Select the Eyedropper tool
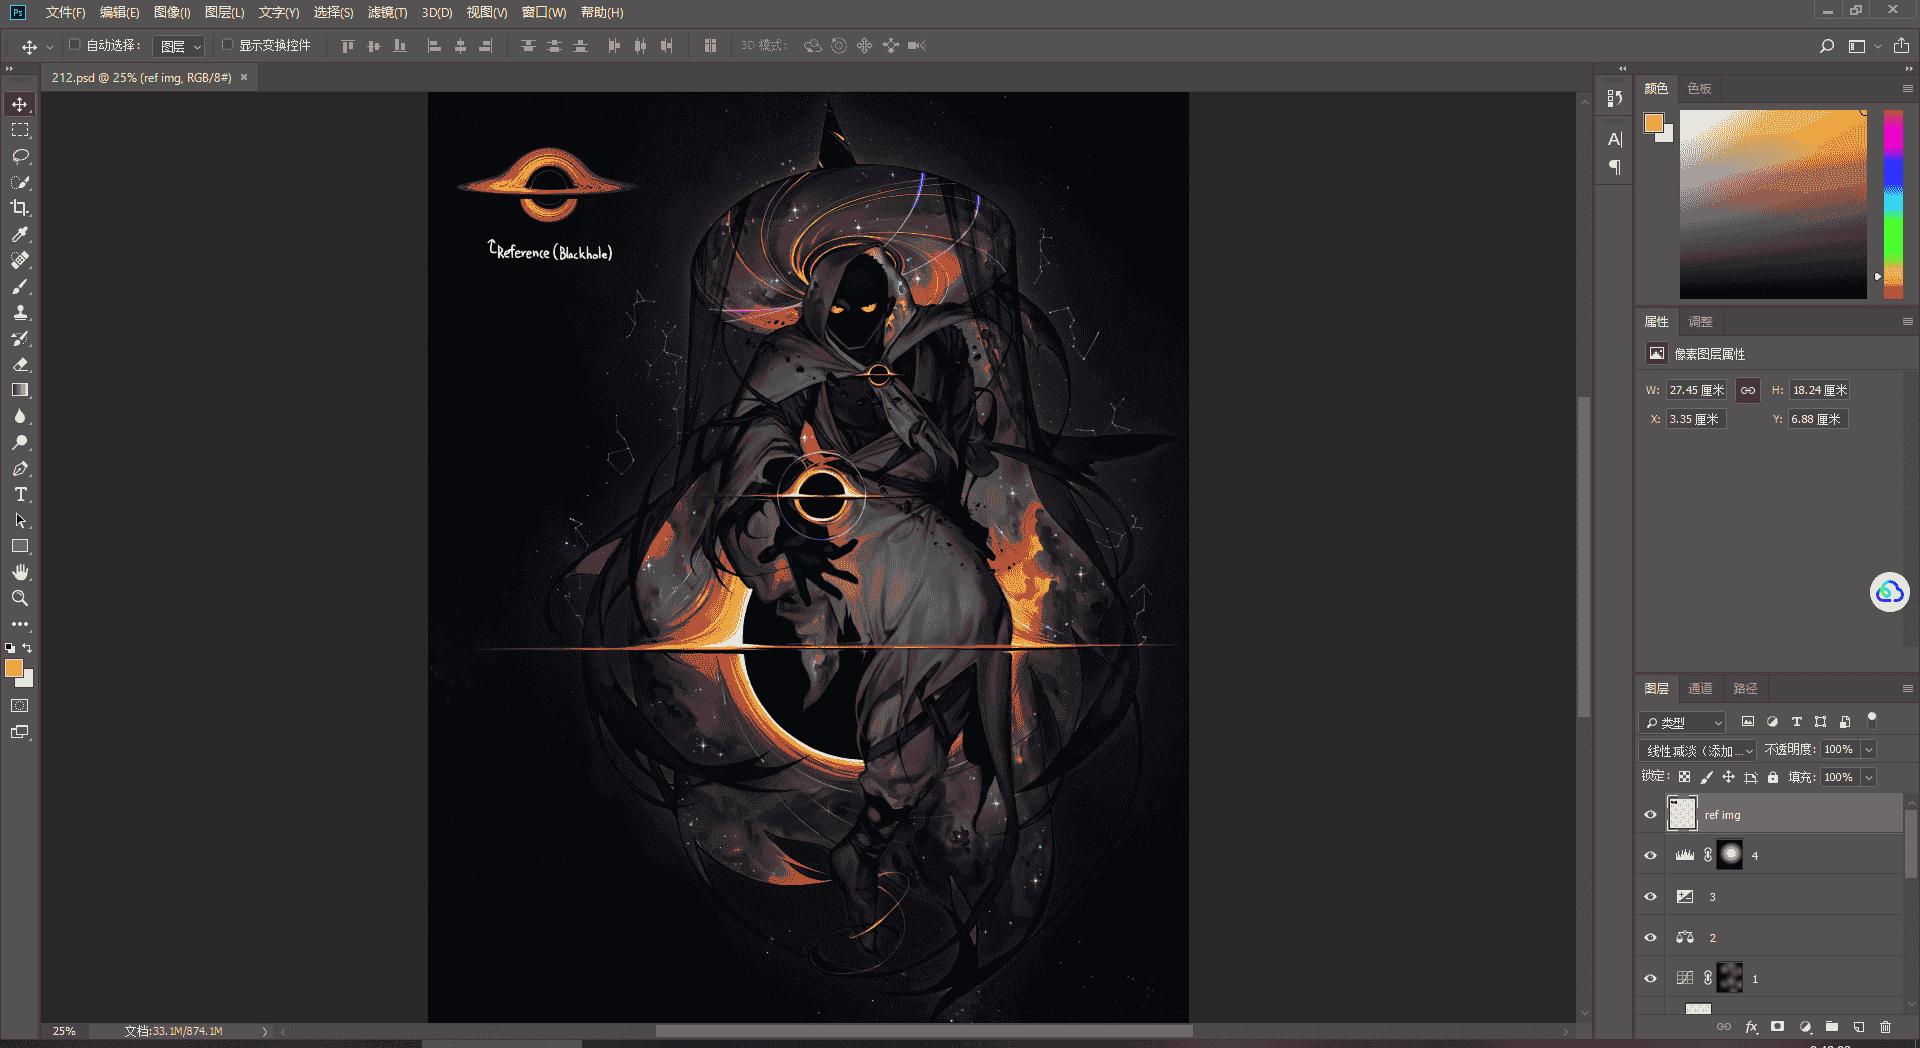Image resolution: width=1920 pixels, height=1048 pixels. pyautogui.click(x=20, y=234)
